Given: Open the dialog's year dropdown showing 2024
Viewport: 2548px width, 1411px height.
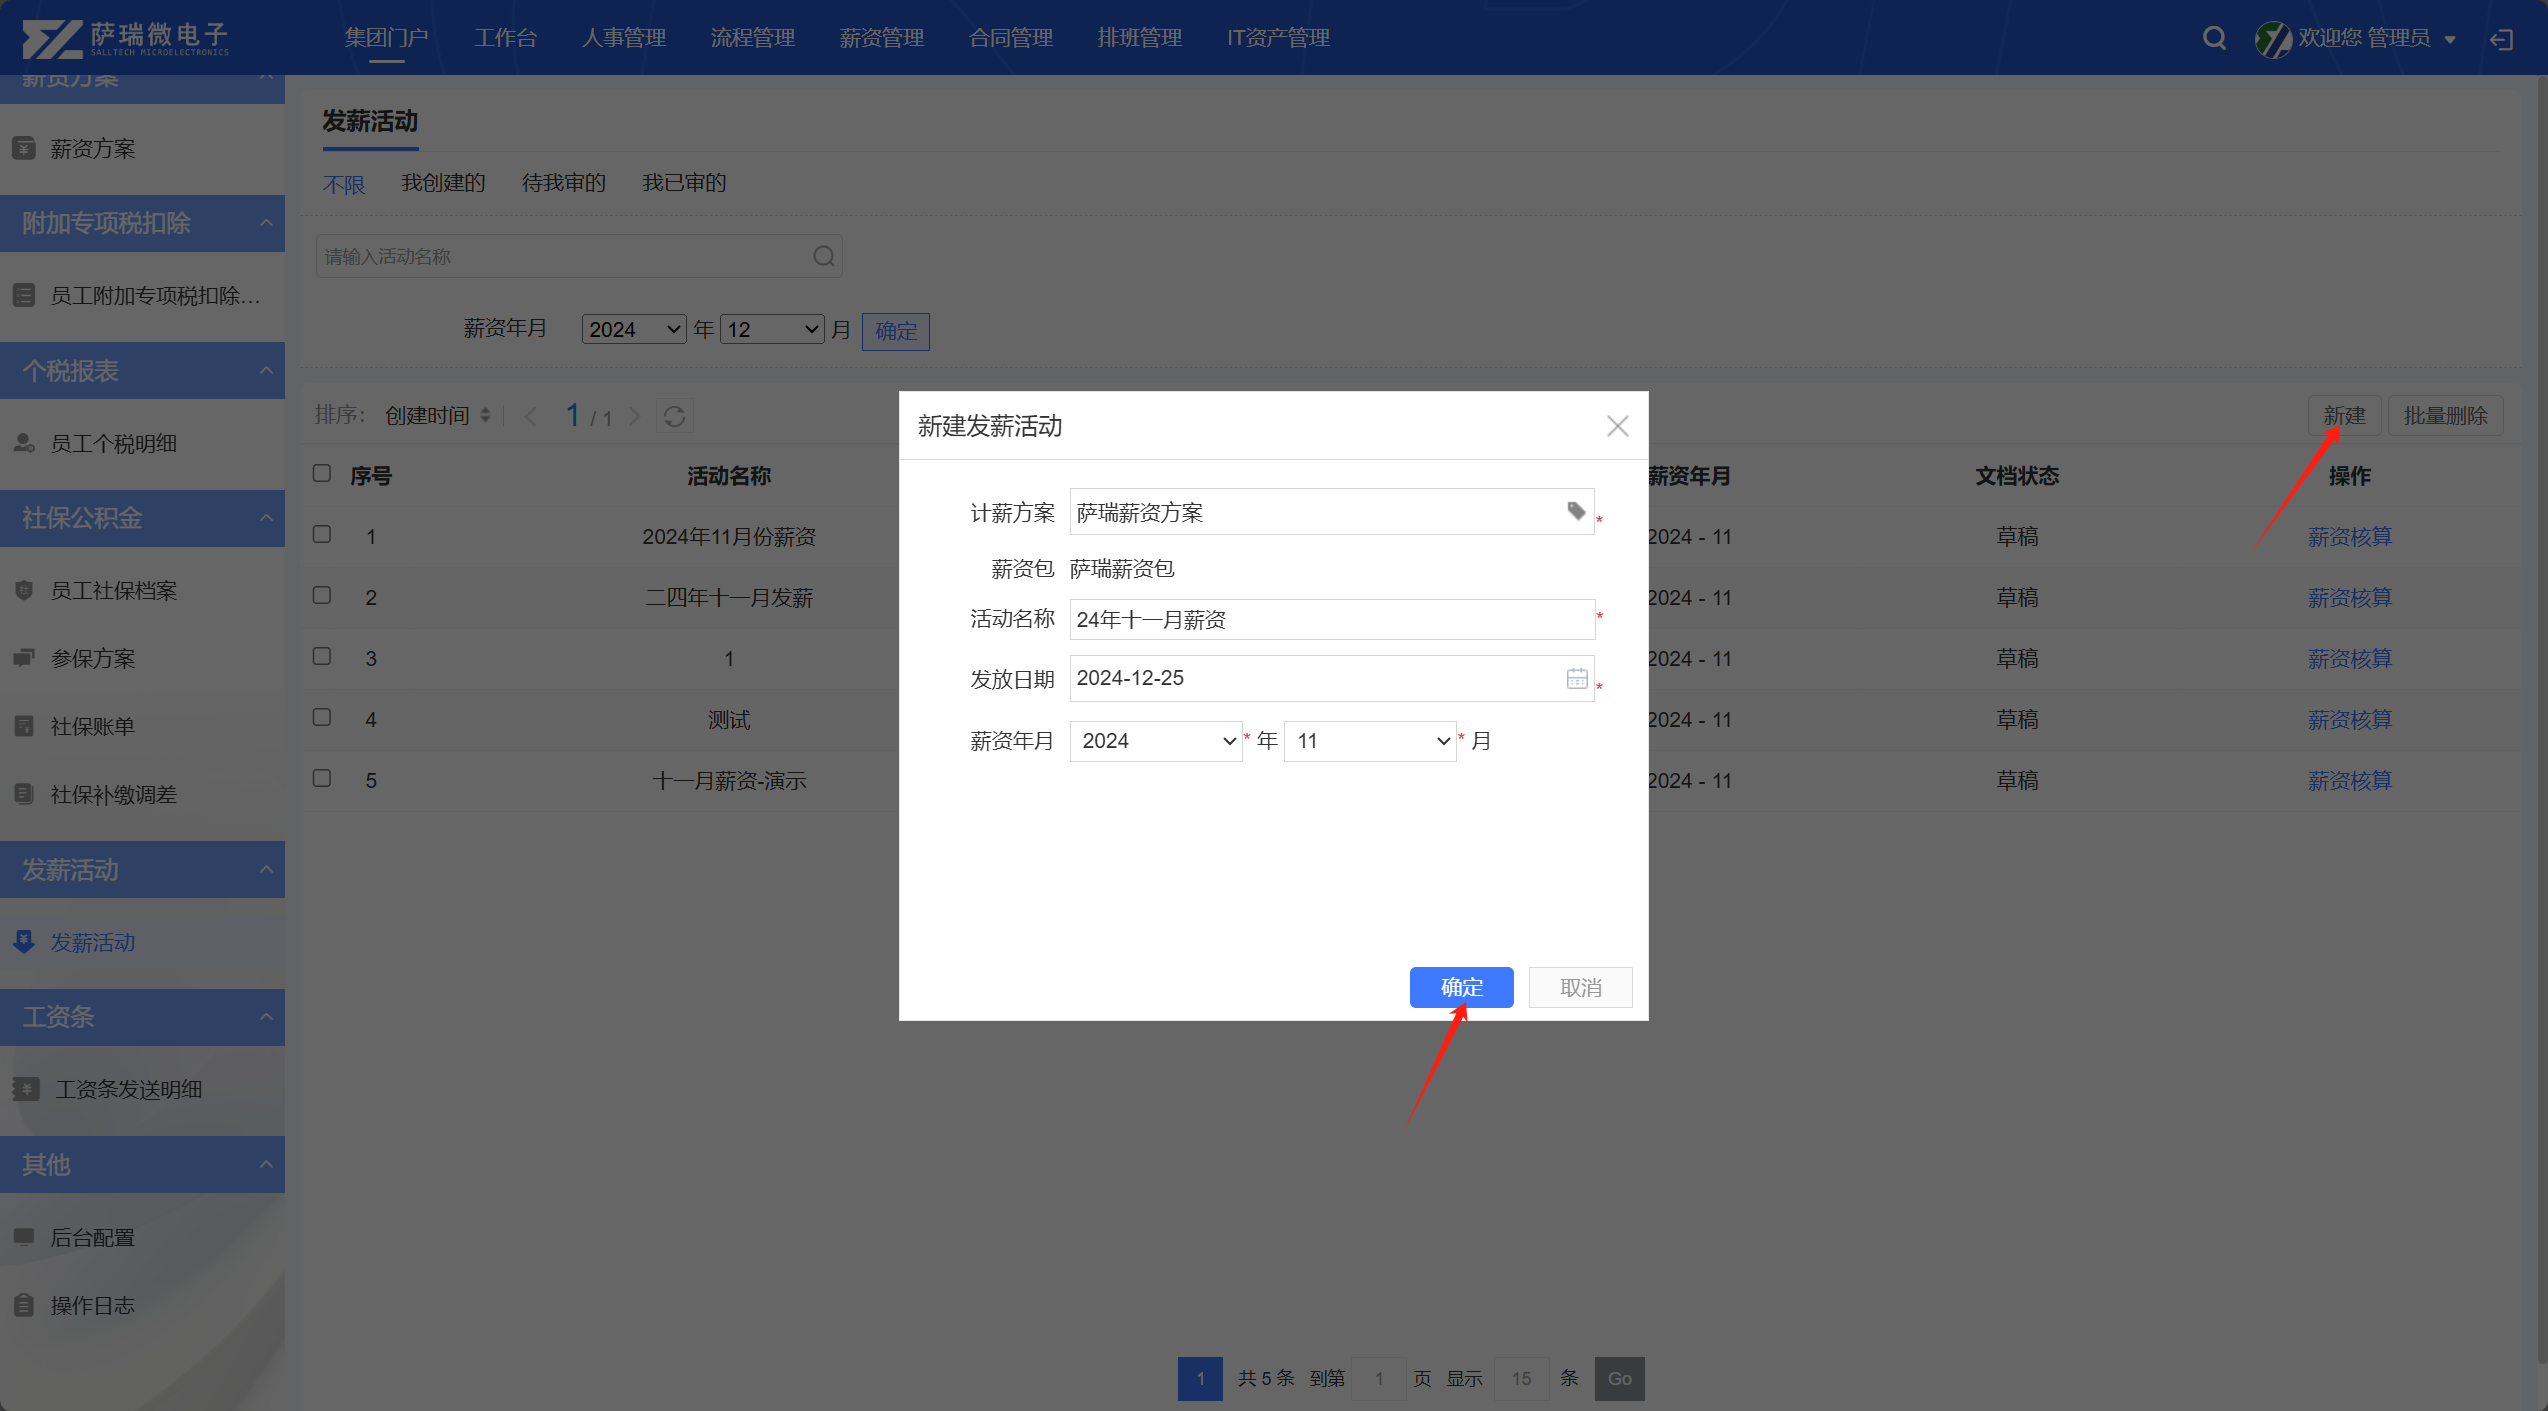Looking at the screenshot, I should (x=1156, y=741).
